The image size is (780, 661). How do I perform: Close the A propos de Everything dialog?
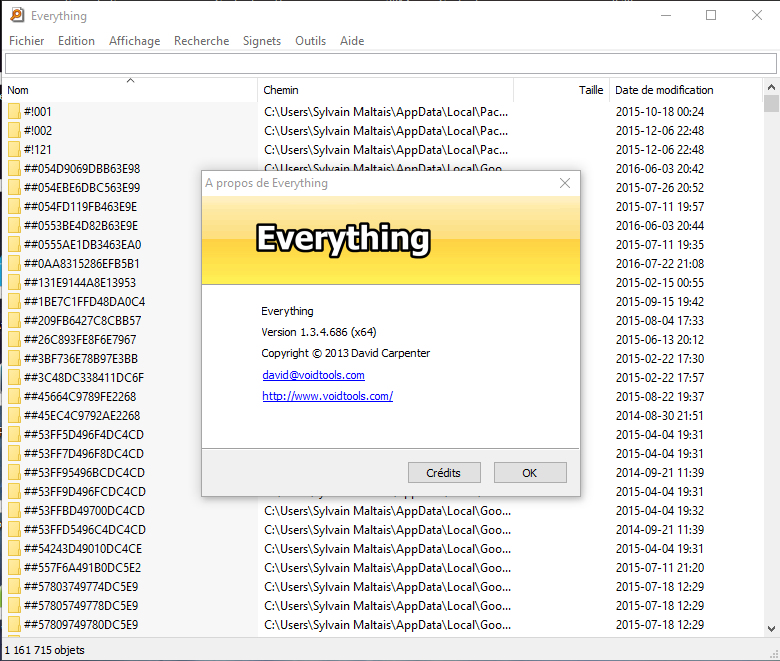pos(565,183)
